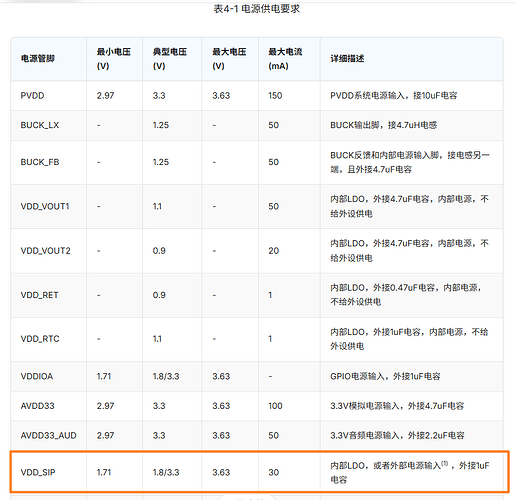This screenshot has width=516, height=500.
Task: Click the VDD_VOUT1 pin name cell
Action: coord(49,206)
